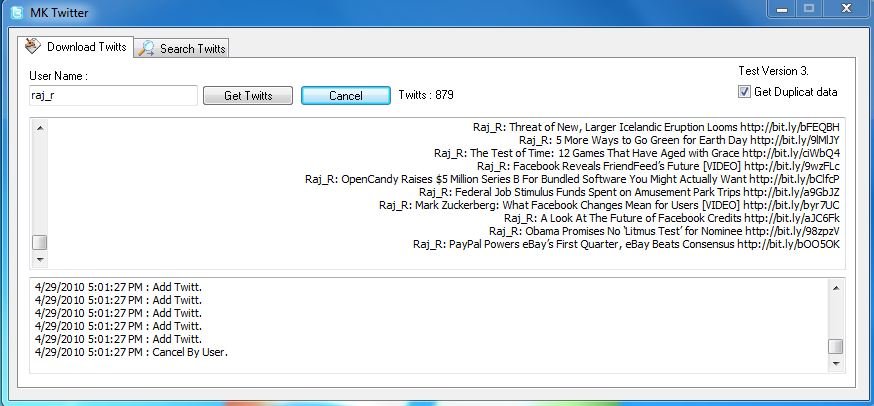Image resolution: width=874 pixels, height=406 pixels.
Task: Click the Test Version 3. label
Action: [774, 71]
